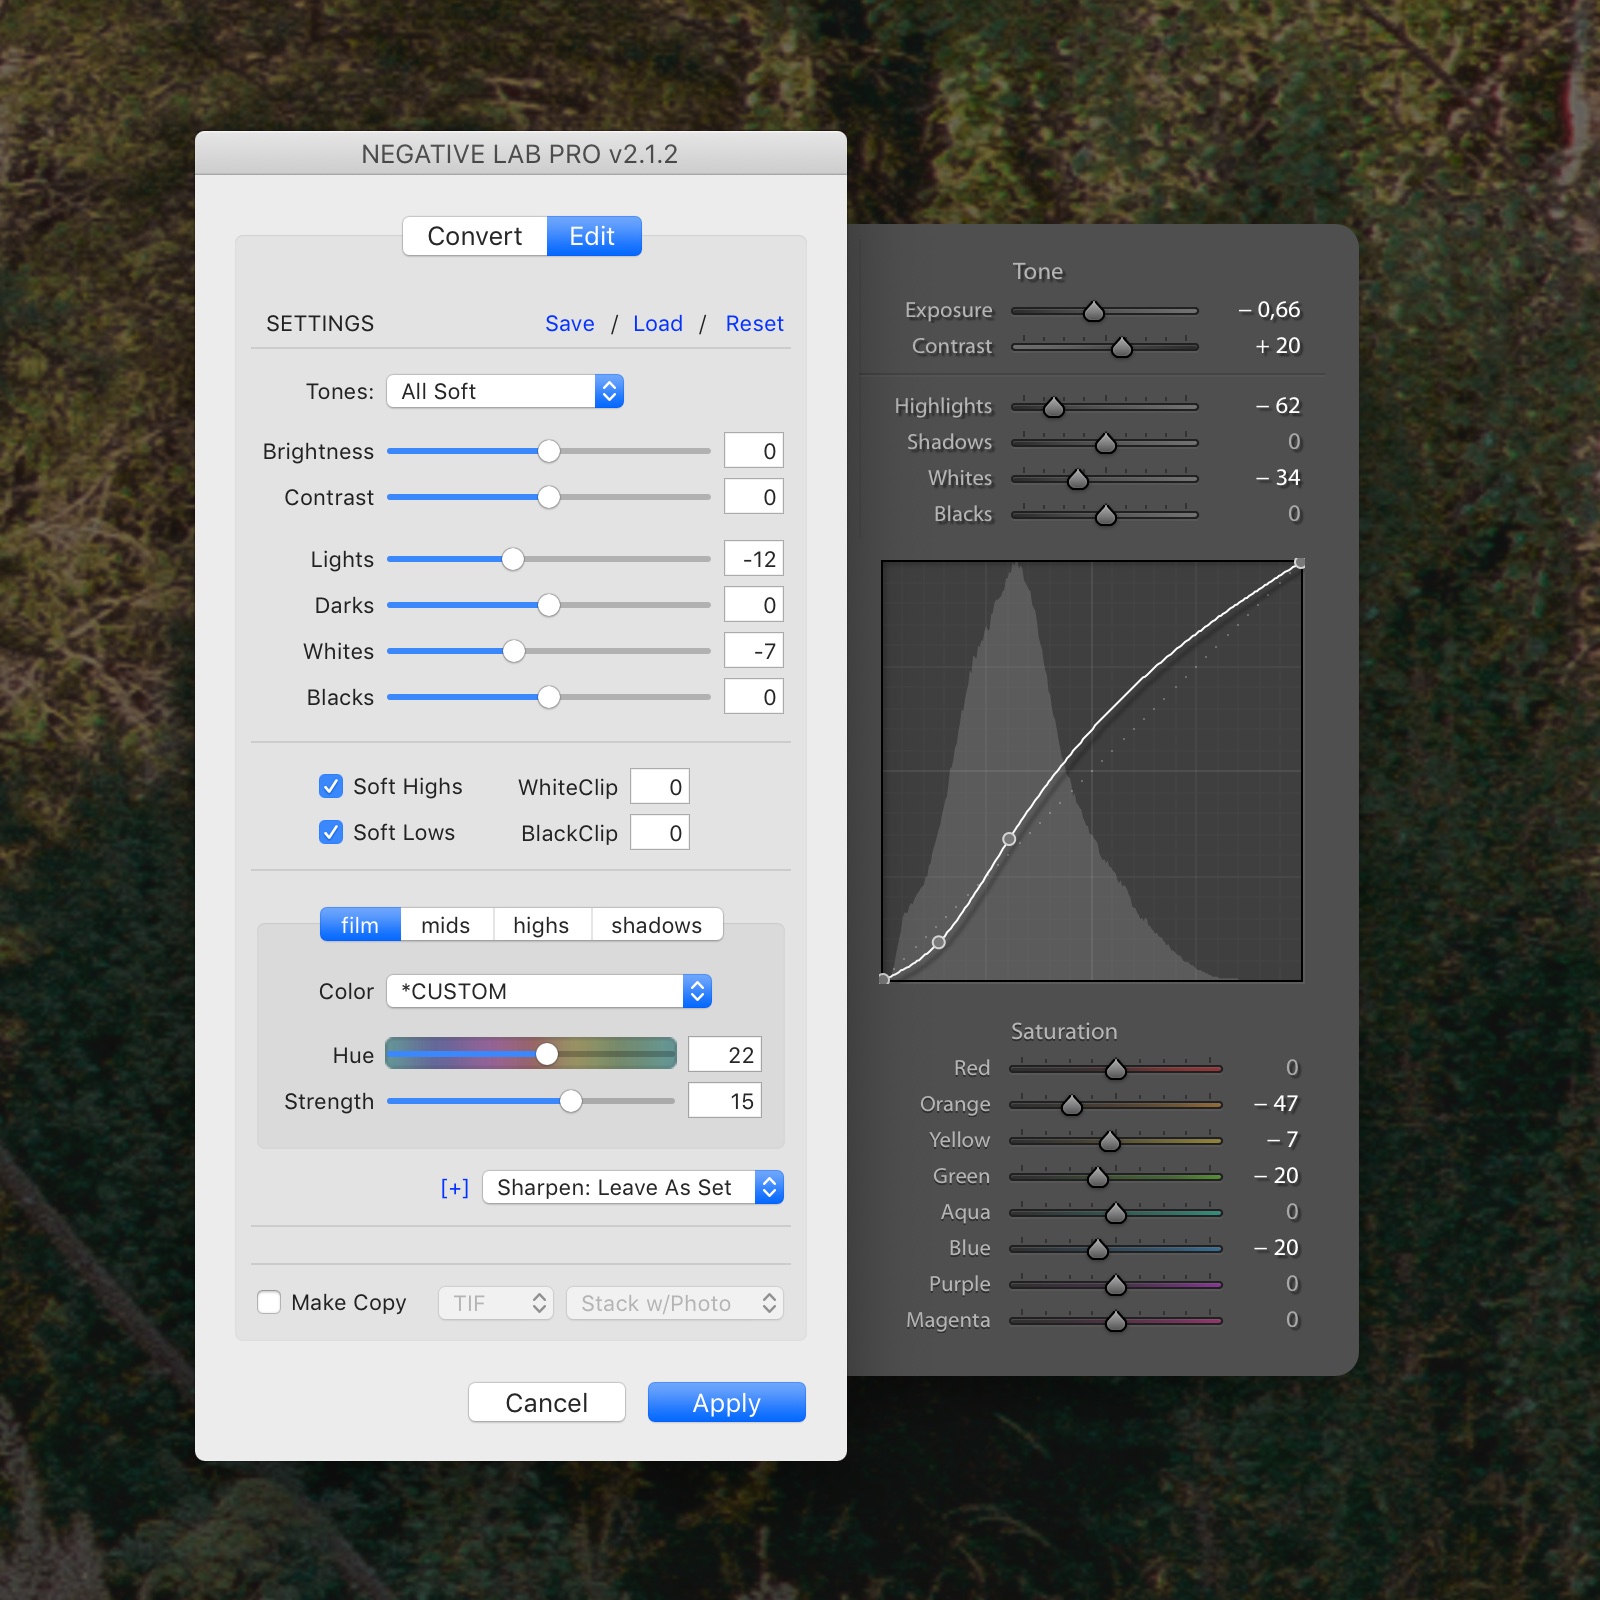Click the Blue saturation slider handle
Viewport: 1600px width, 1600px height.
point(1098,1249)
